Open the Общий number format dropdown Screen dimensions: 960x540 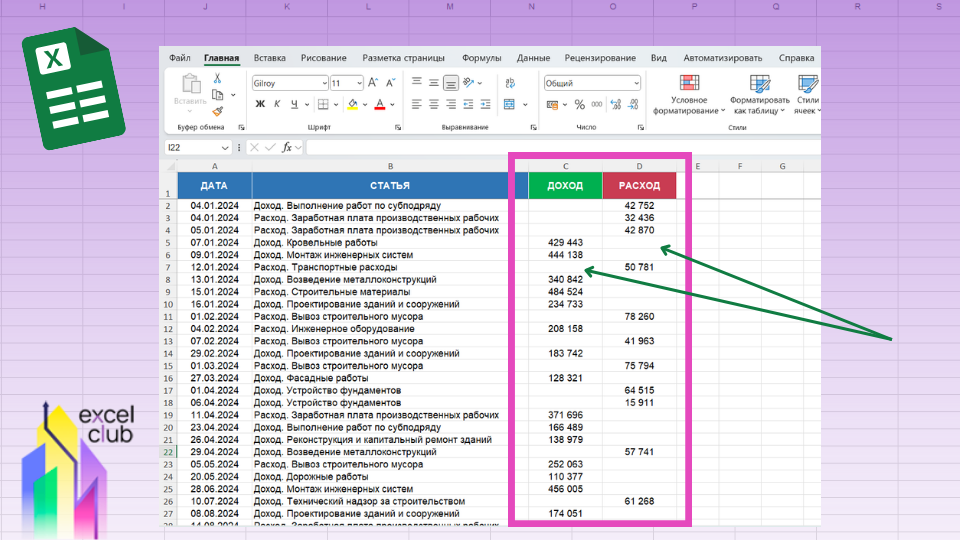[x=636, y=83]
